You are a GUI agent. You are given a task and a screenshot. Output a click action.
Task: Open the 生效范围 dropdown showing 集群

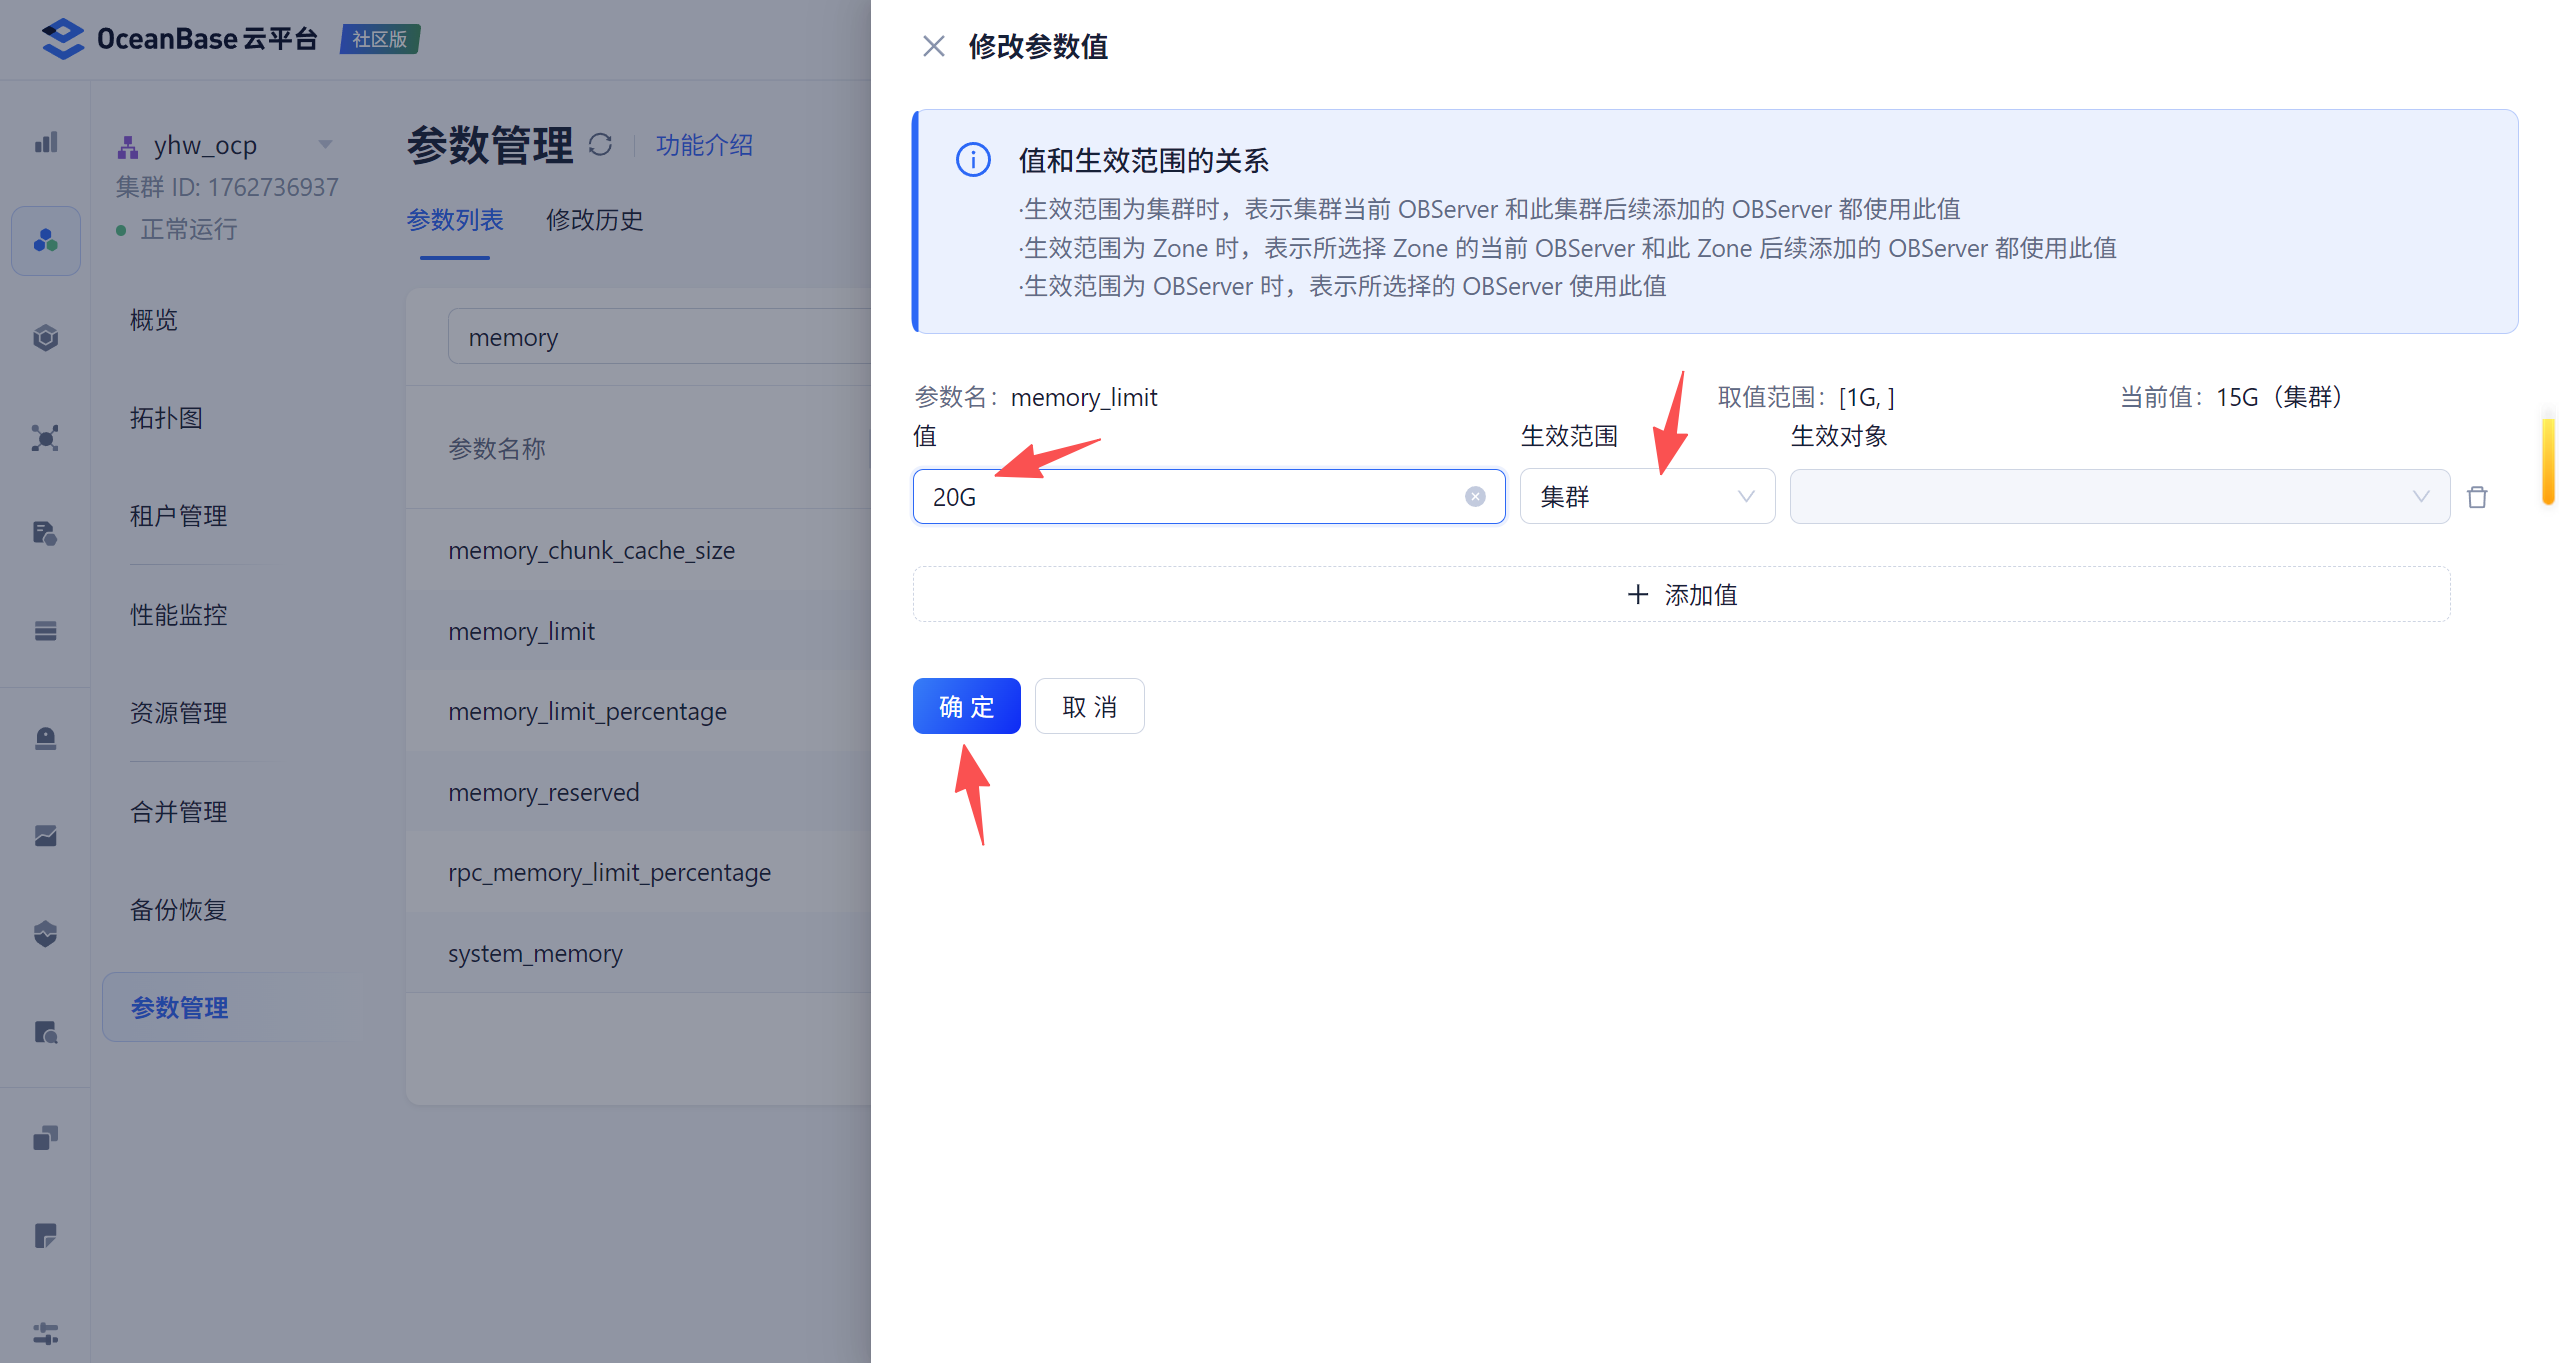1646,497
